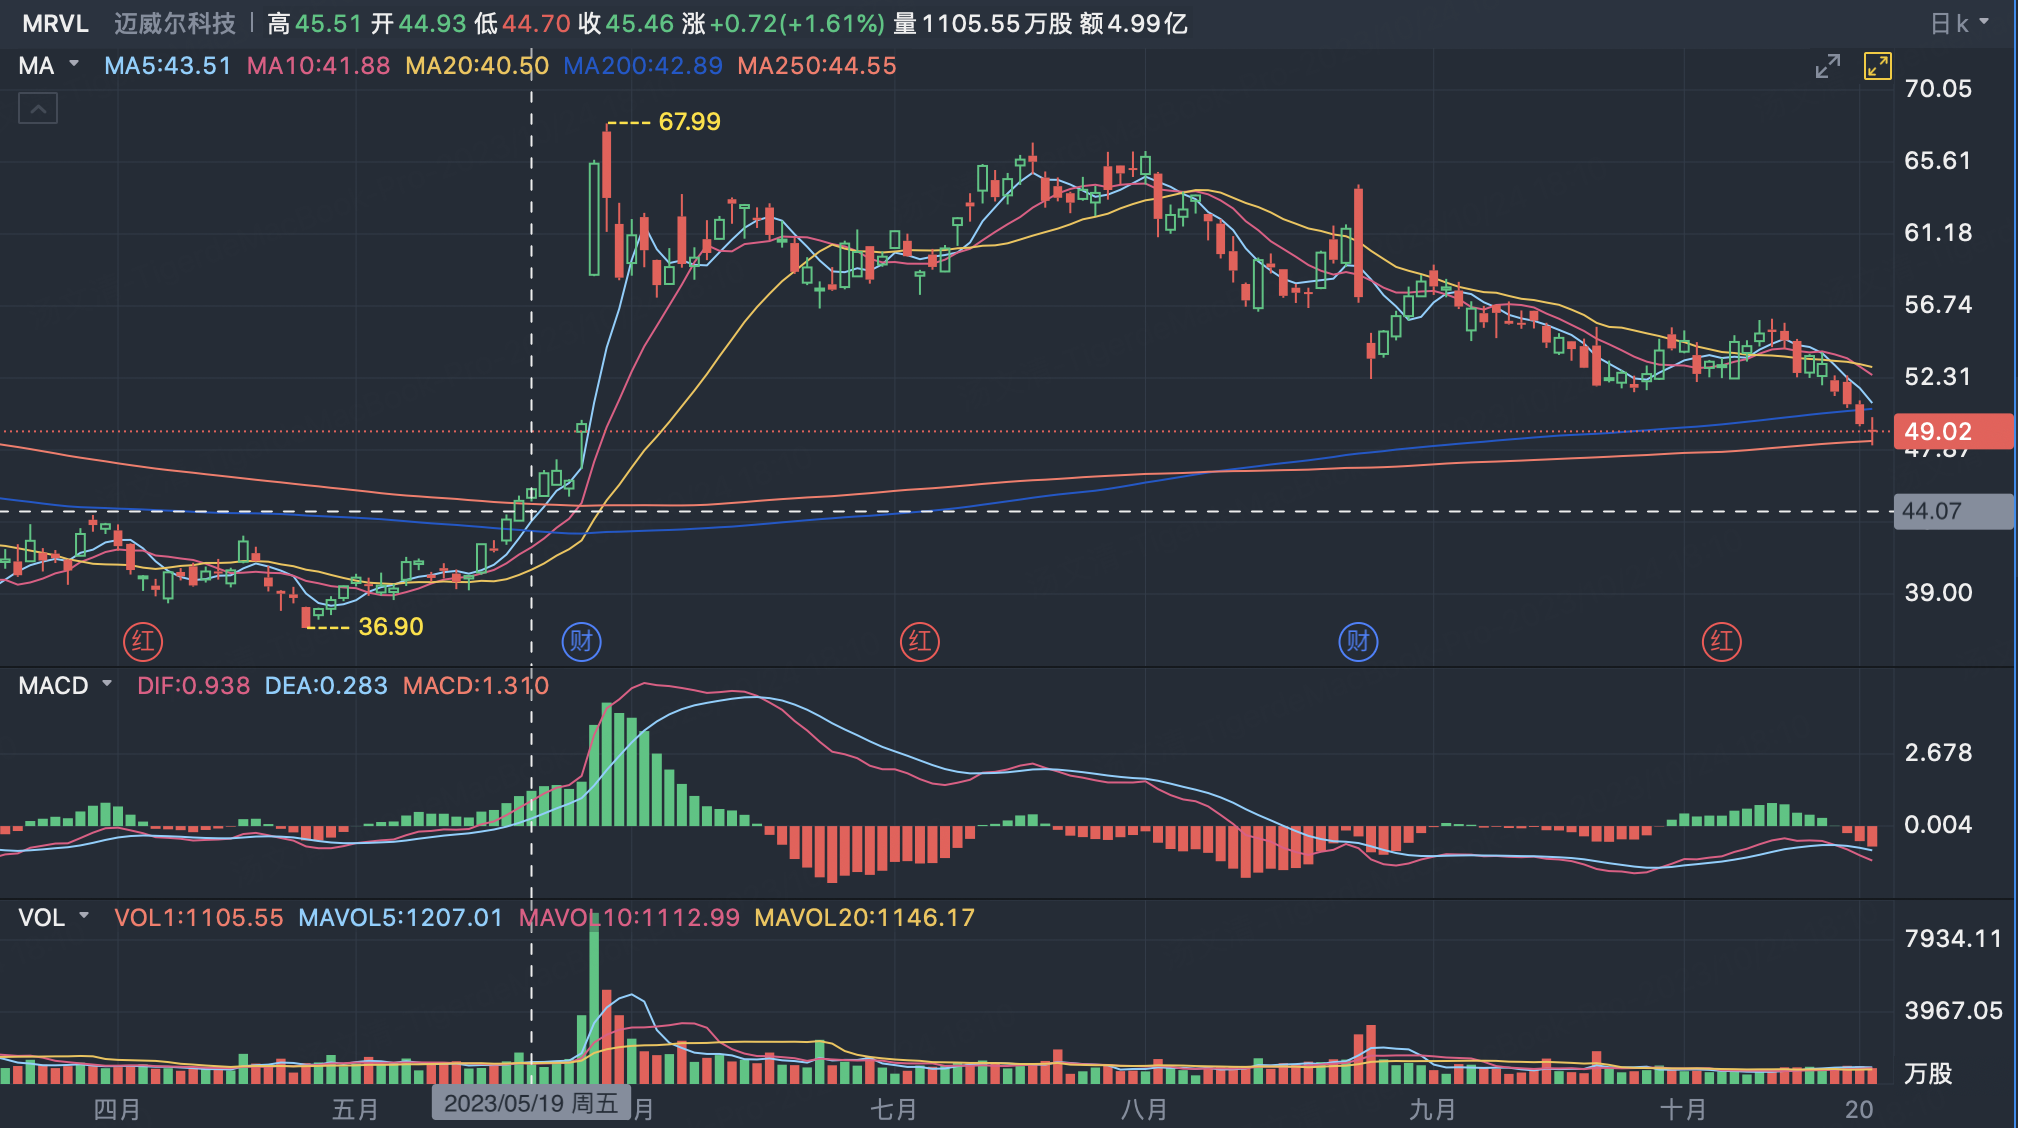Toggle the MA250 line label

(x=816, y=66)
